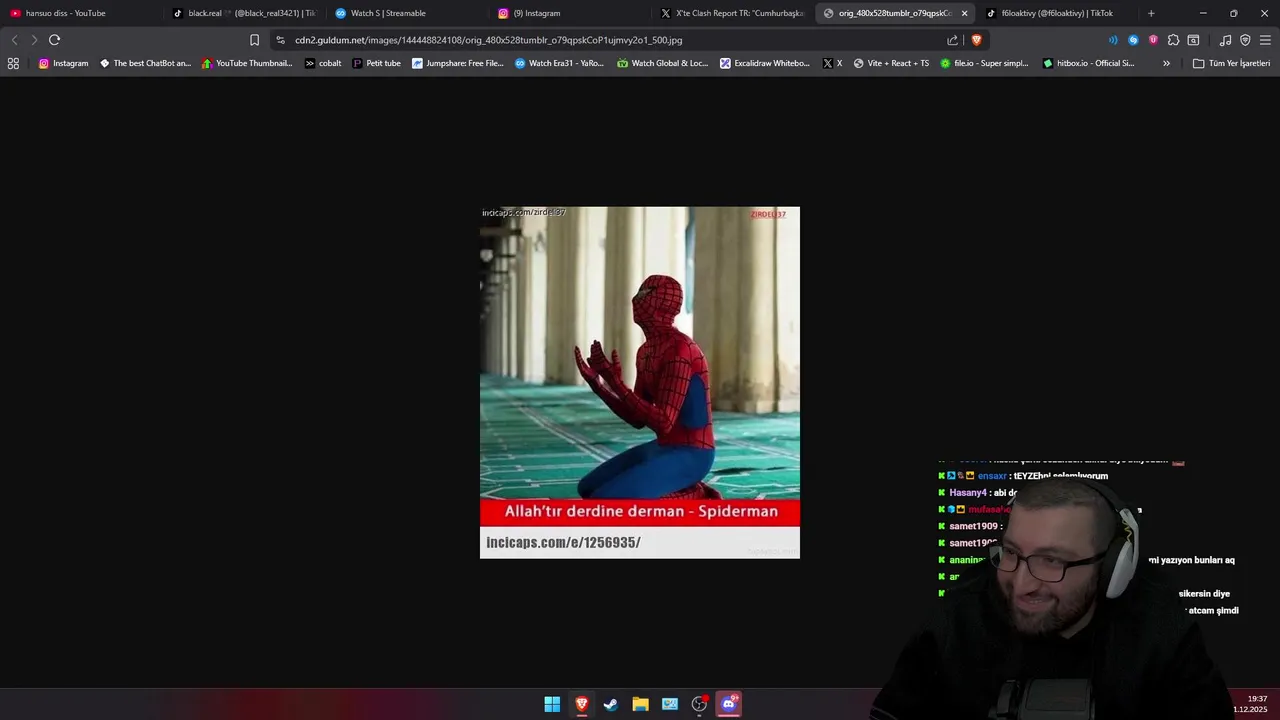1280x720 pixels.
Task: Open site settings icon beside the URL
Action: coord(280,40)
